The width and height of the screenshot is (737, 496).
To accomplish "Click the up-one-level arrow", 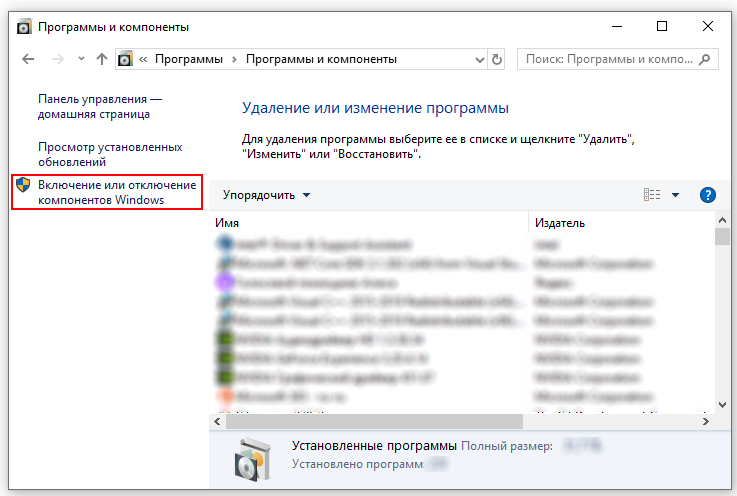I will pyautogui.click(x=101, y=60).
